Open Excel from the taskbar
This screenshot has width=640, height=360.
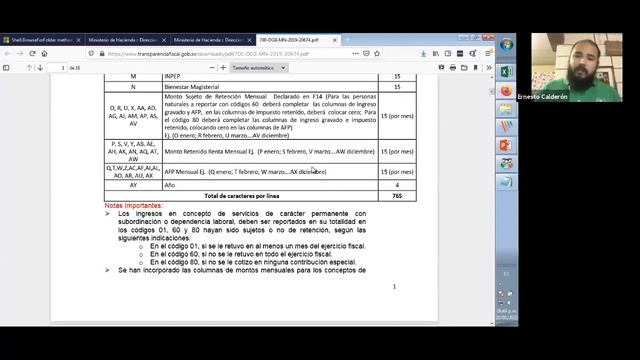(506, 72)
